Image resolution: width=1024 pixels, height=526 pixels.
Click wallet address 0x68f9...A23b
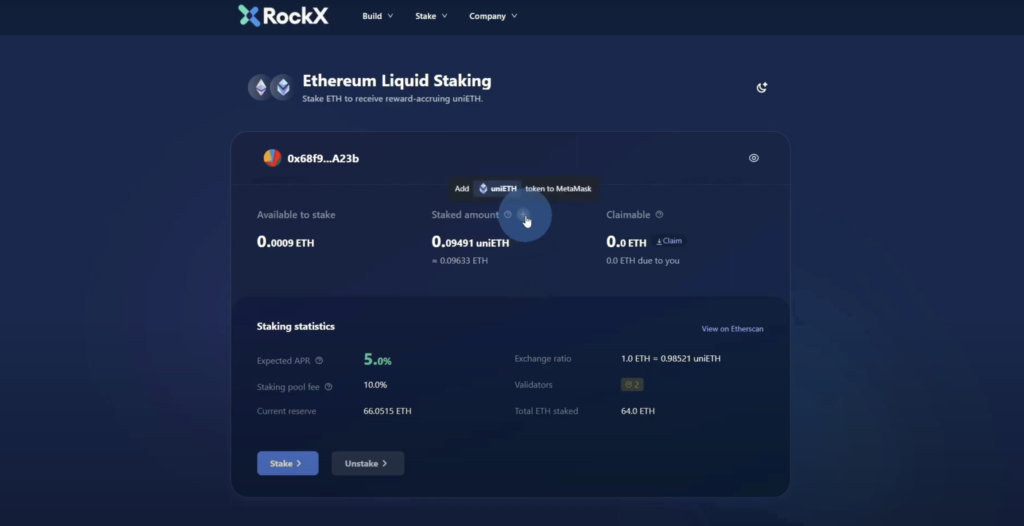tap(323, 159)
